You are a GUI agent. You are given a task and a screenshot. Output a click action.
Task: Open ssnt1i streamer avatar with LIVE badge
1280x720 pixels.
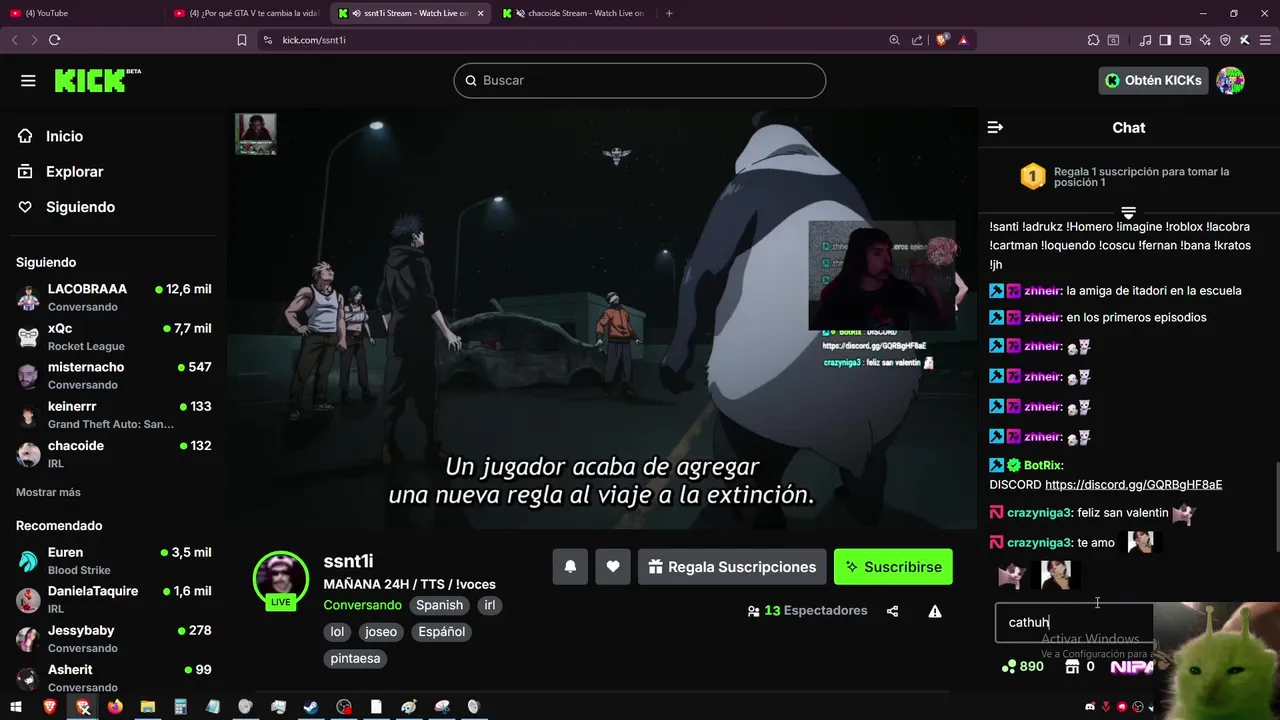tap(280, 579)
